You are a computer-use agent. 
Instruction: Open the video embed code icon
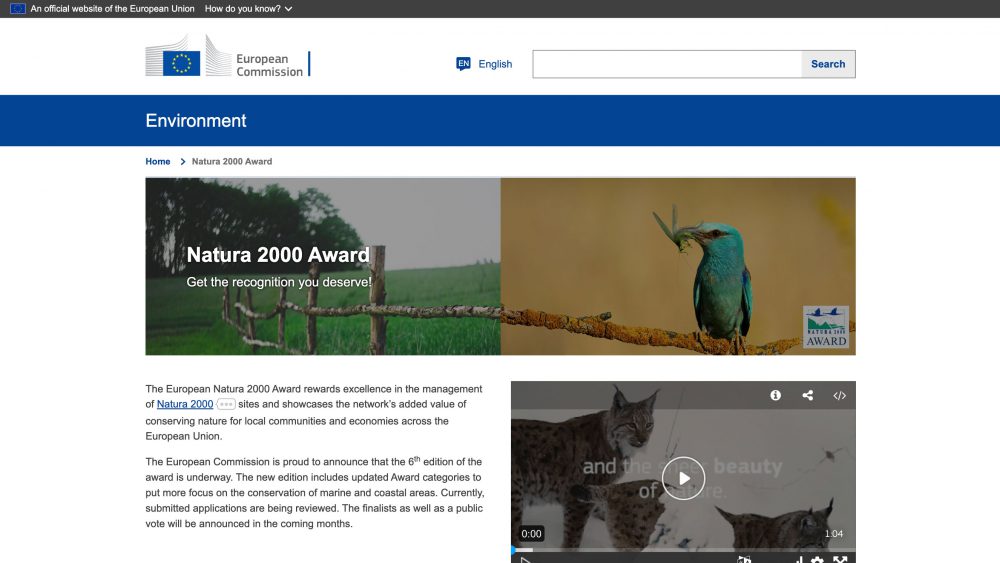(839, 395)
